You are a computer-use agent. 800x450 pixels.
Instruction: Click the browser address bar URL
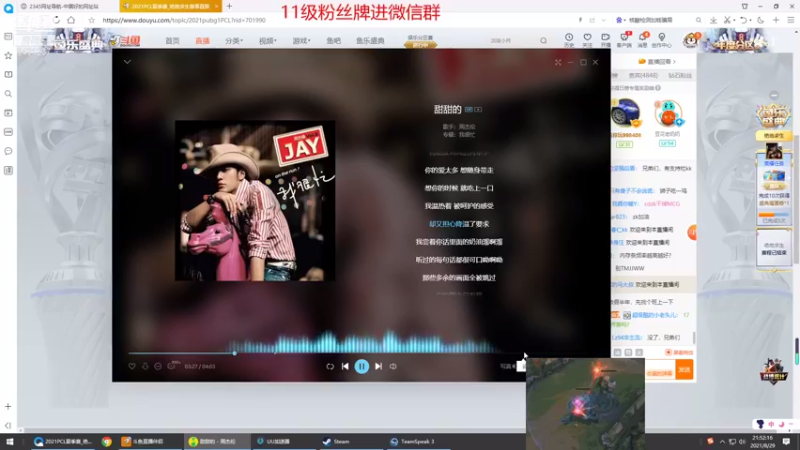[184, 20]
